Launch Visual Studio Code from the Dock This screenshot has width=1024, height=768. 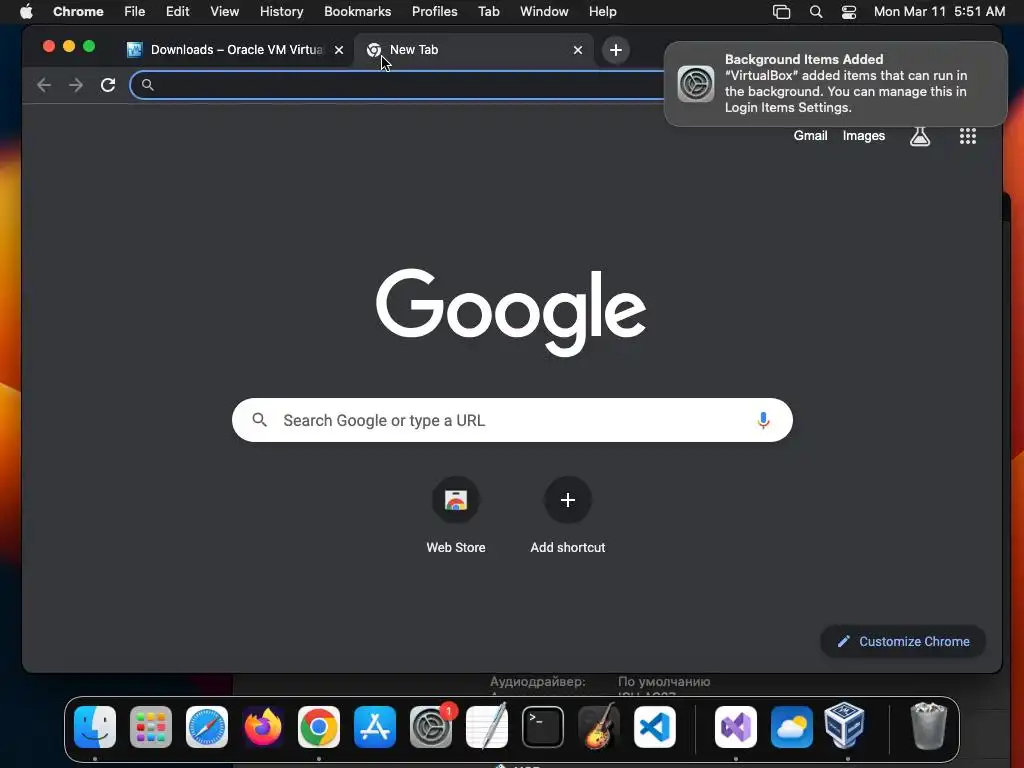(x=654, y=727)
